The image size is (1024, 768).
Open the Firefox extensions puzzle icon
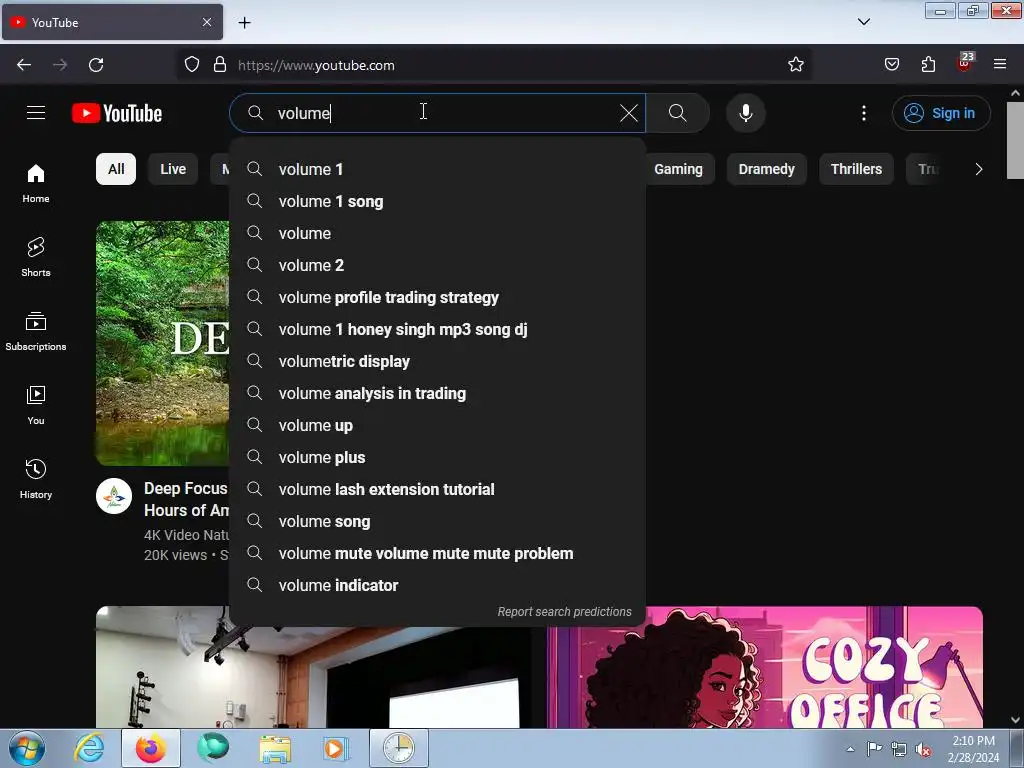click(928, 65)
